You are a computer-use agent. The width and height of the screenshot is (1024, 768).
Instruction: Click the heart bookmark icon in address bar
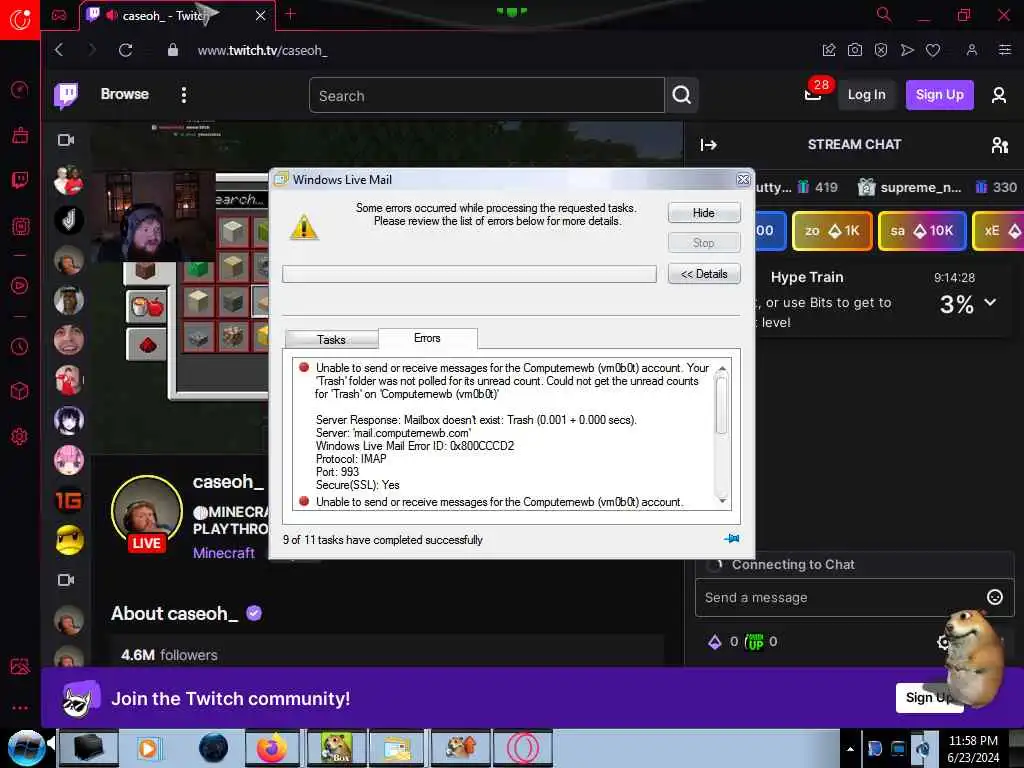(x=933, y=50)
